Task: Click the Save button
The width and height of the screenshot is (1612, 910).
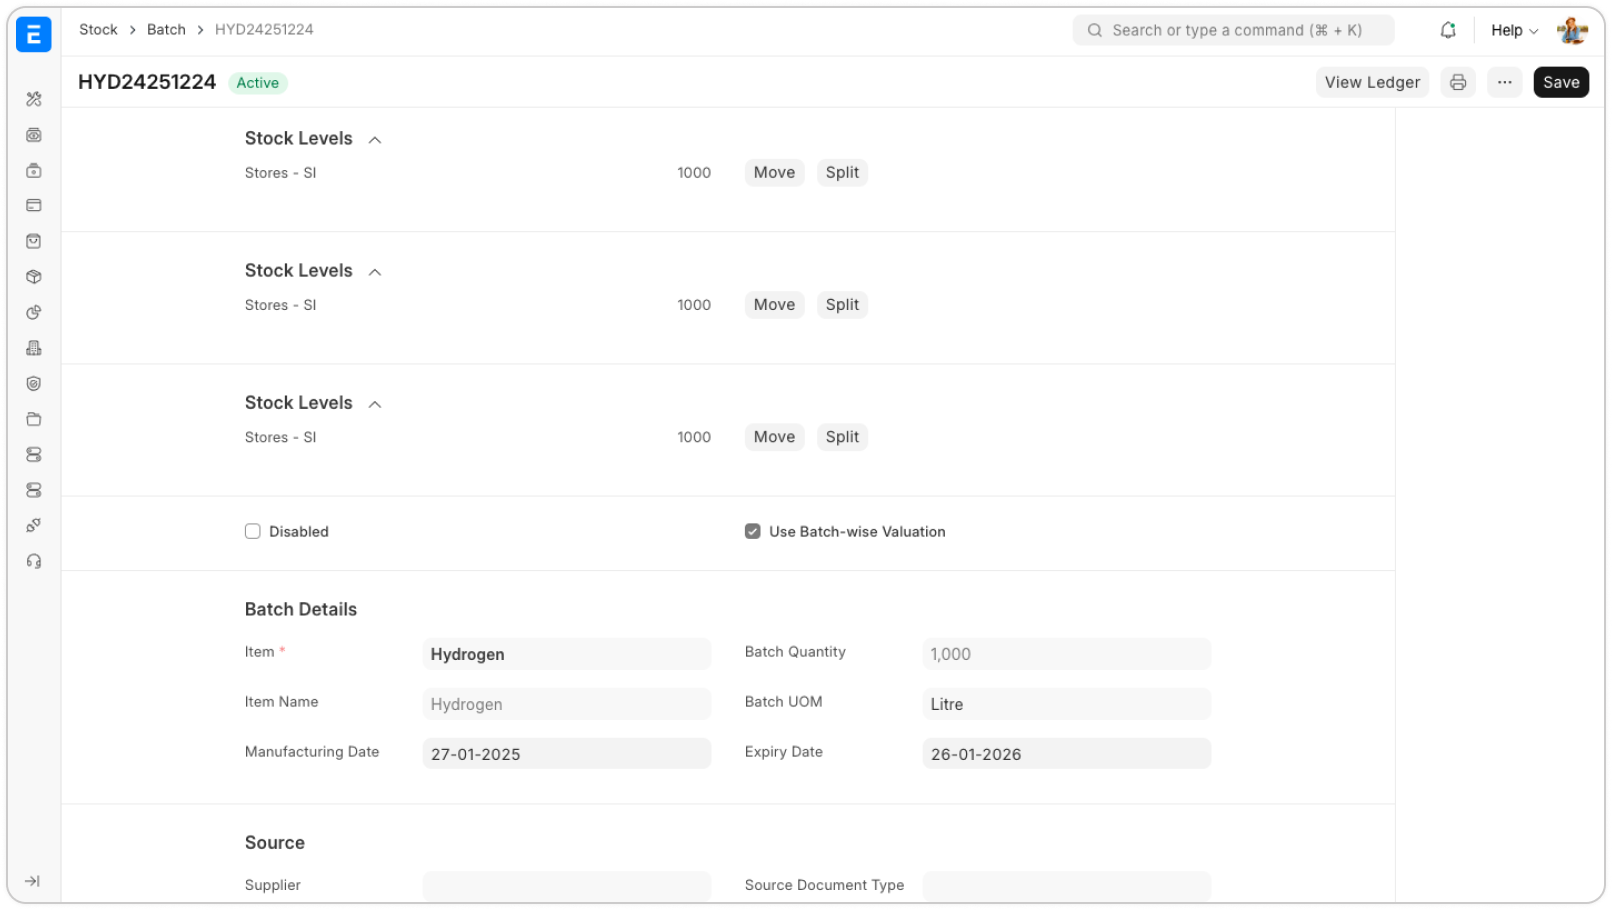Action: pos(1561,82)
